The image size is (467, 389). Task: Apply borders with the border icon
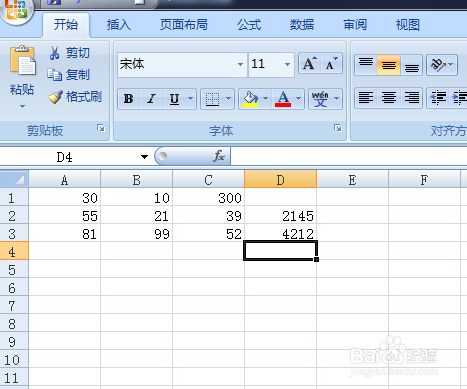tap(212, 99)
